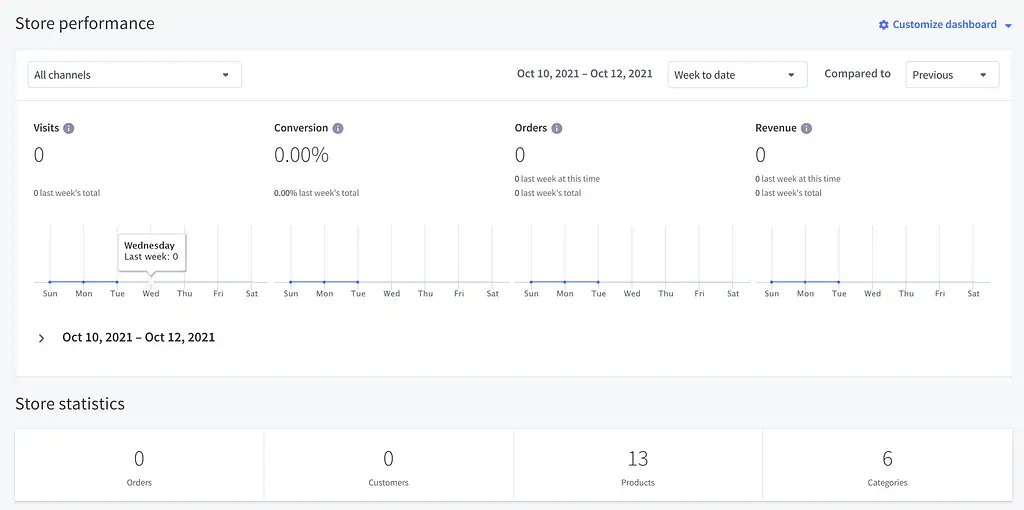The width and height of the screenshot is (1024, 510).
Task: Open the Orders statistics card
Action: pyautogui.click(x=139, y=466)
